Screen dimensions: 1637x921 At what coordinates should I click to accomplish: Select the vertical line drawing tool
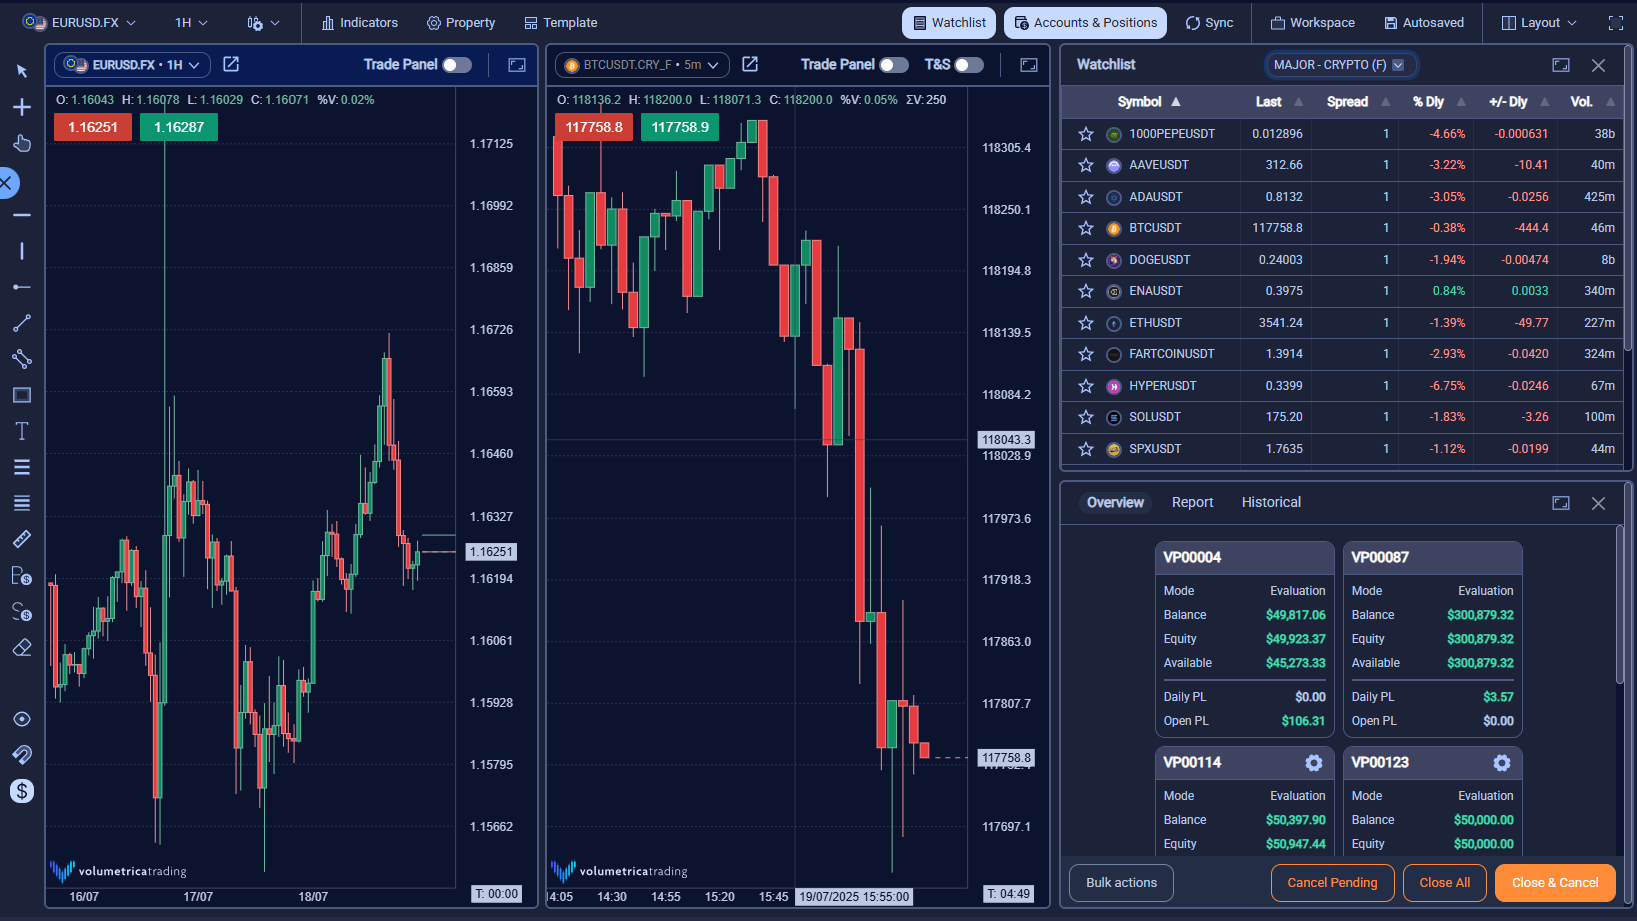[x=22, y=251]
